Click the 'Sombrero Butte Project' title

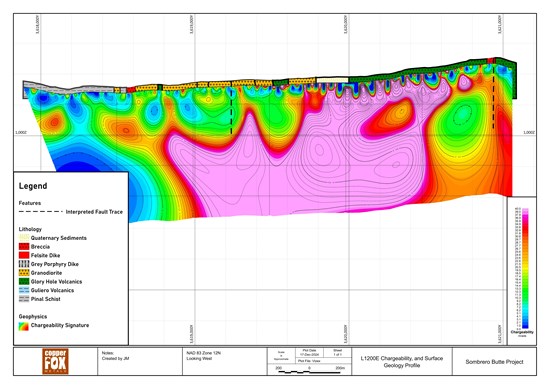click(494, 362)
